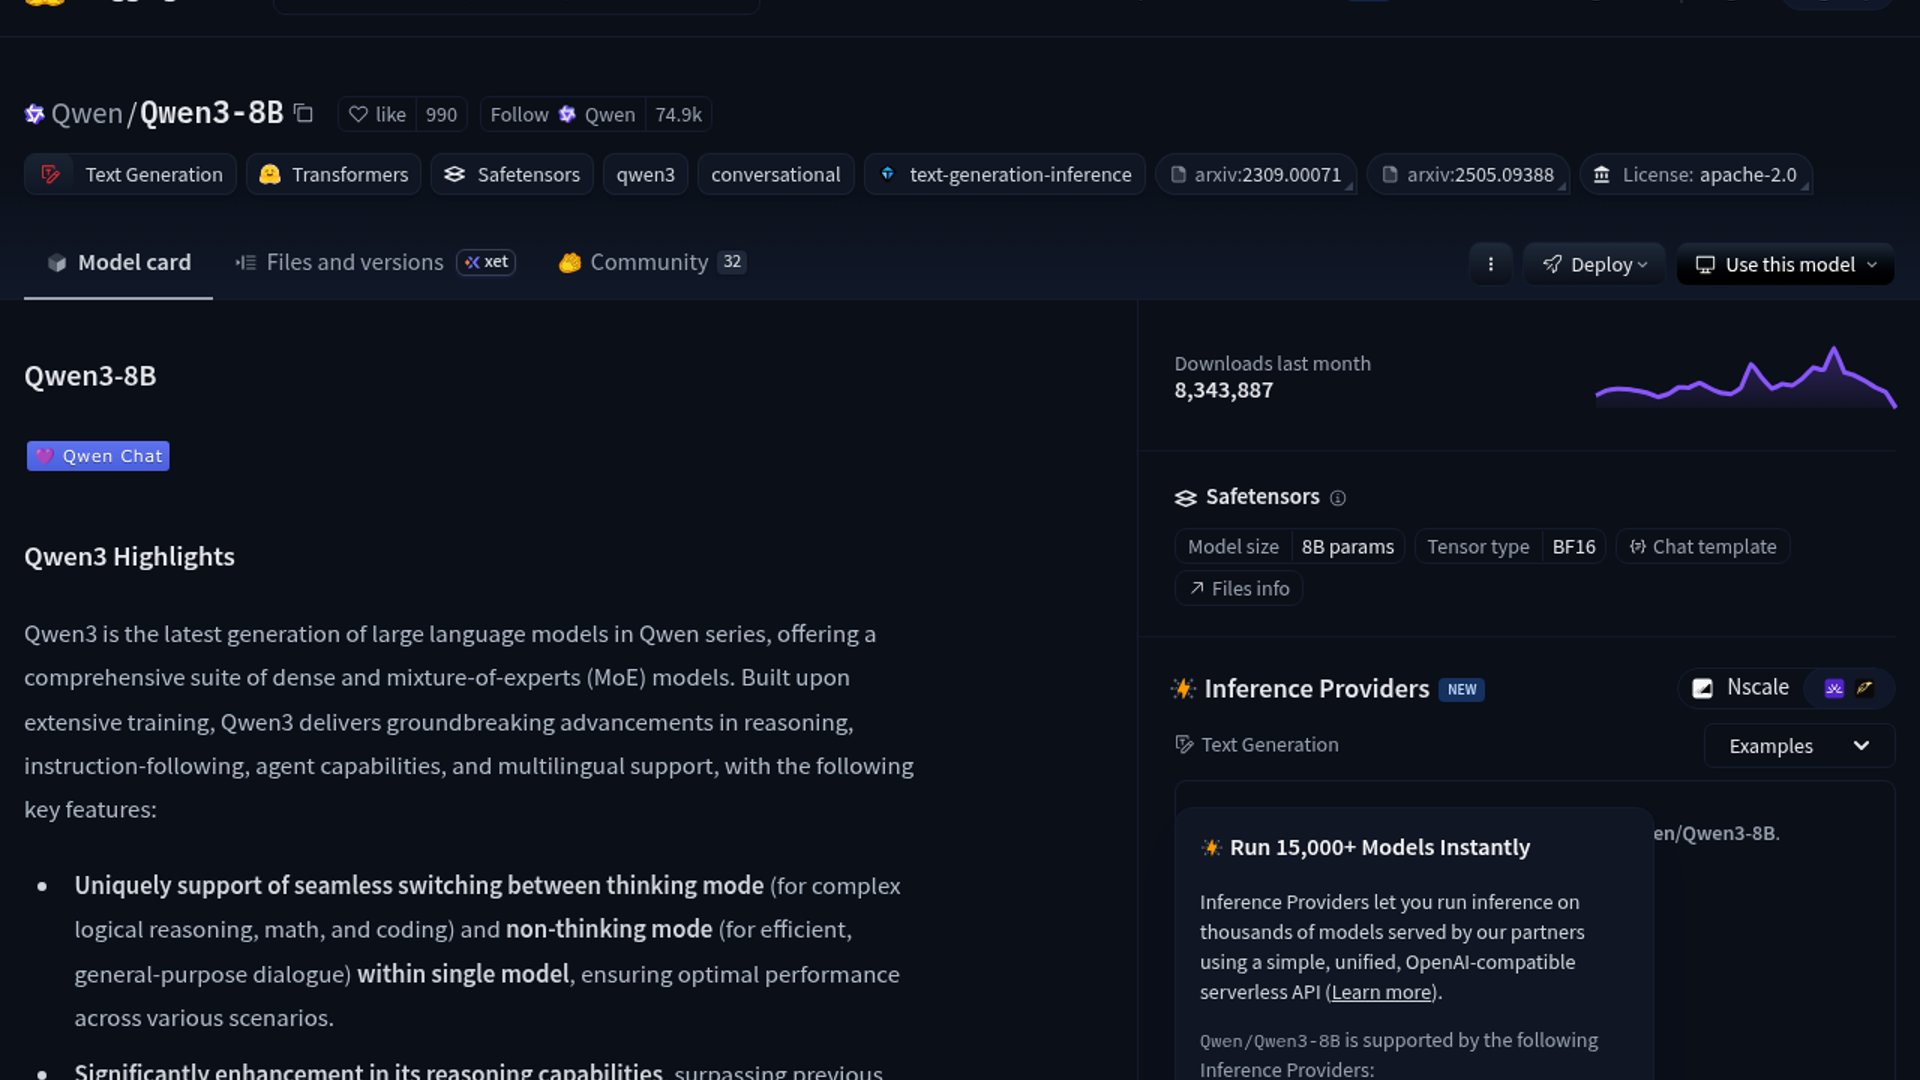Click the Qwen organization avatar icon
This screenshot has width=1920, height=1080.
tap(34, 114)
